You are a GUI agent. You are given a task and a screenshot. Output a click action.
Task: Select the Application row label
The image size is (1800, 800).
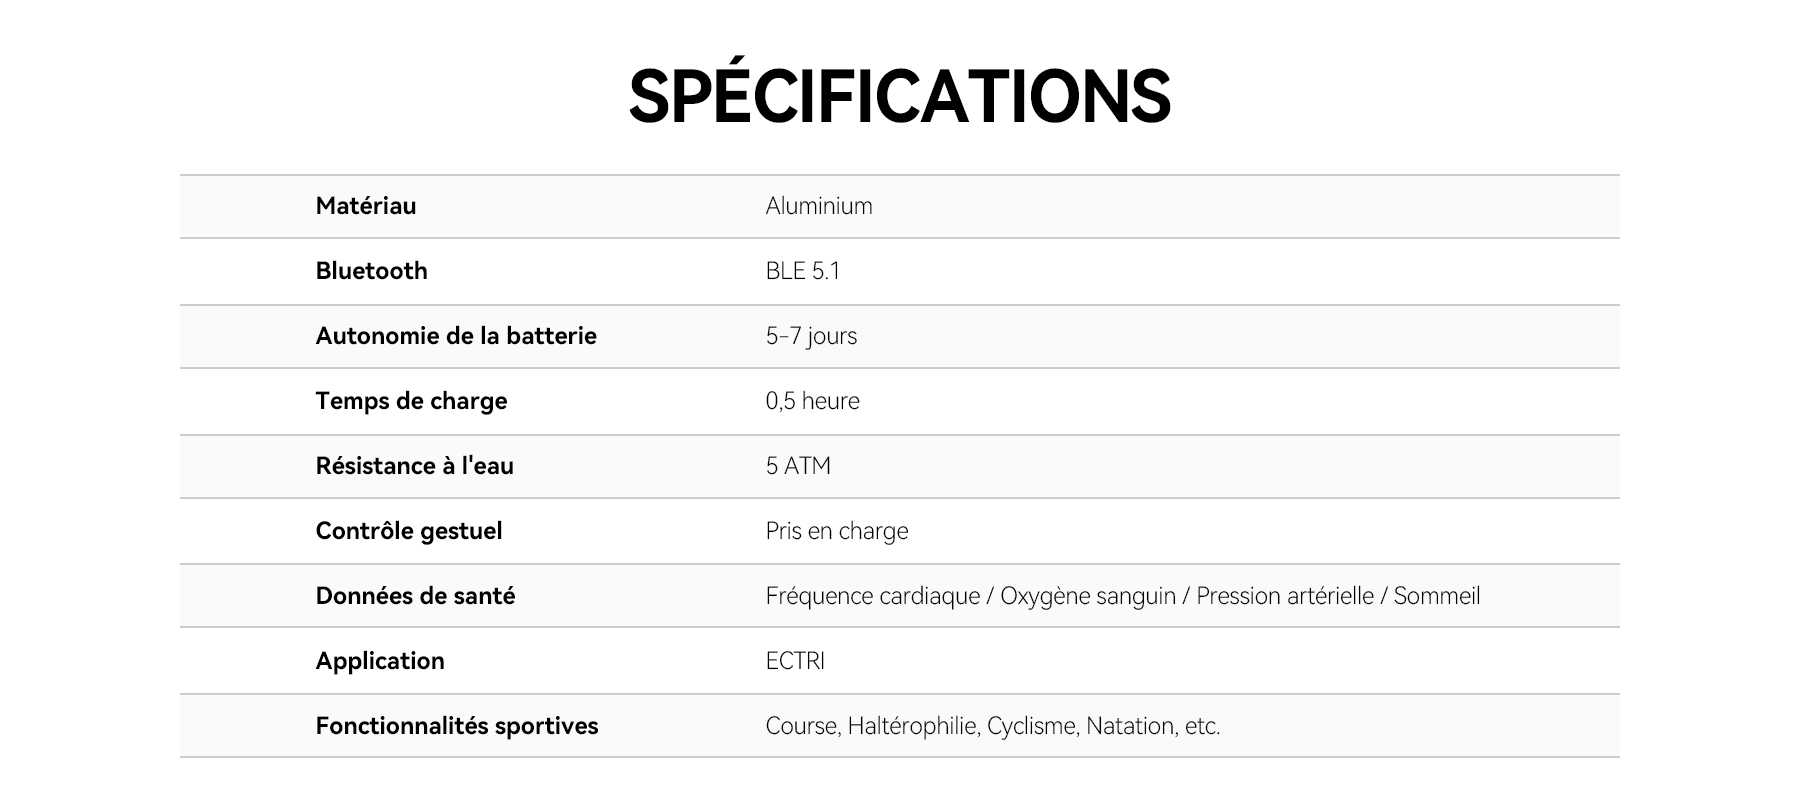point(380,661)
